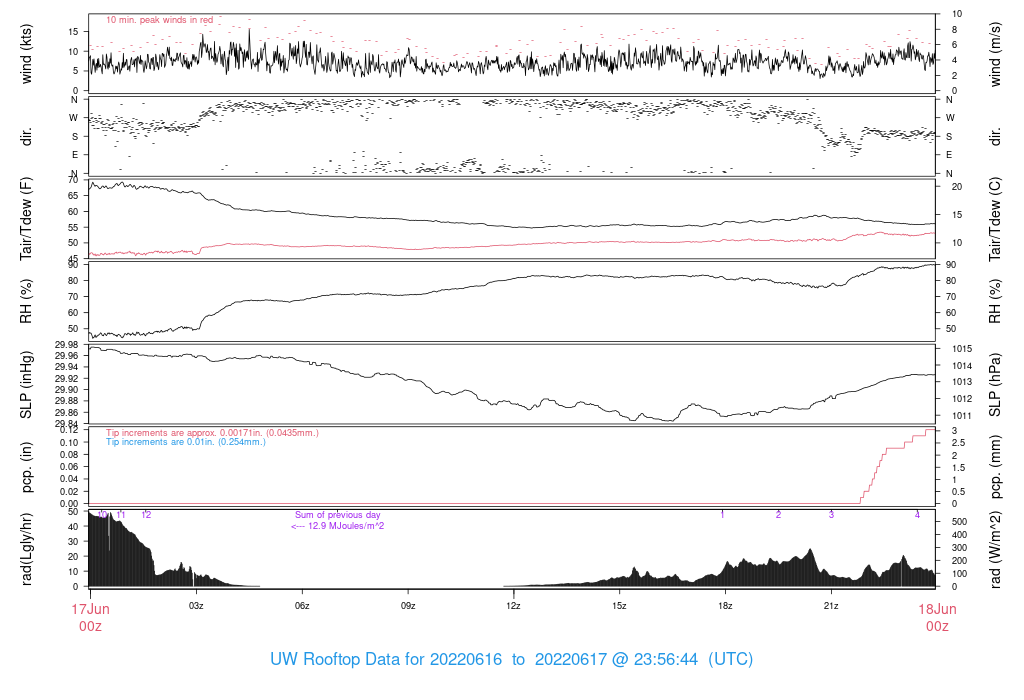Click the 'wind (kts)' left axis label
Screen dimensions: 1024x700
click(26, 54)
